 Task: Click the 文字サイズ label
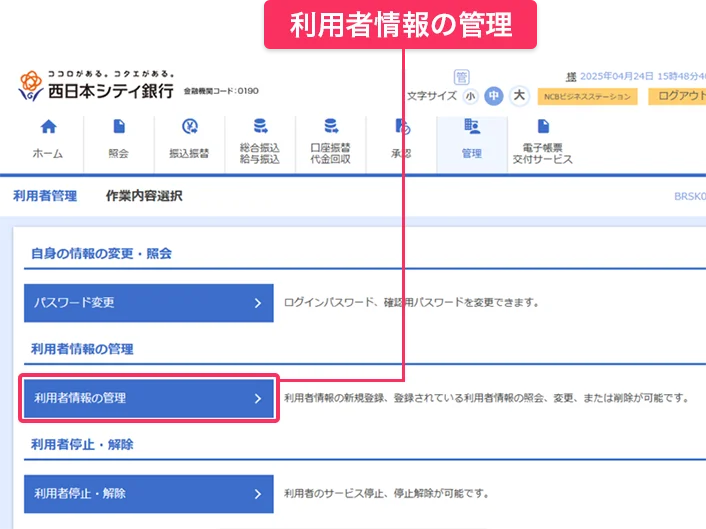[432, 96]
